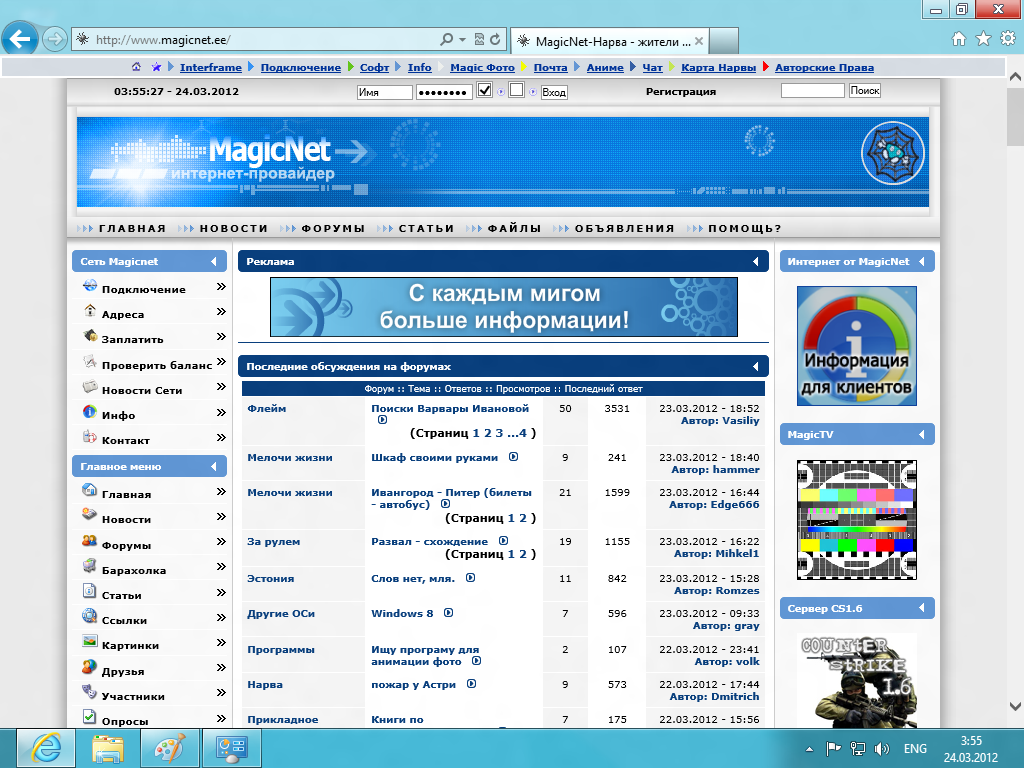
Task: Select the MagicNet-Нарва browser tab
Action: pyautogui.click(x=609, y=41)
